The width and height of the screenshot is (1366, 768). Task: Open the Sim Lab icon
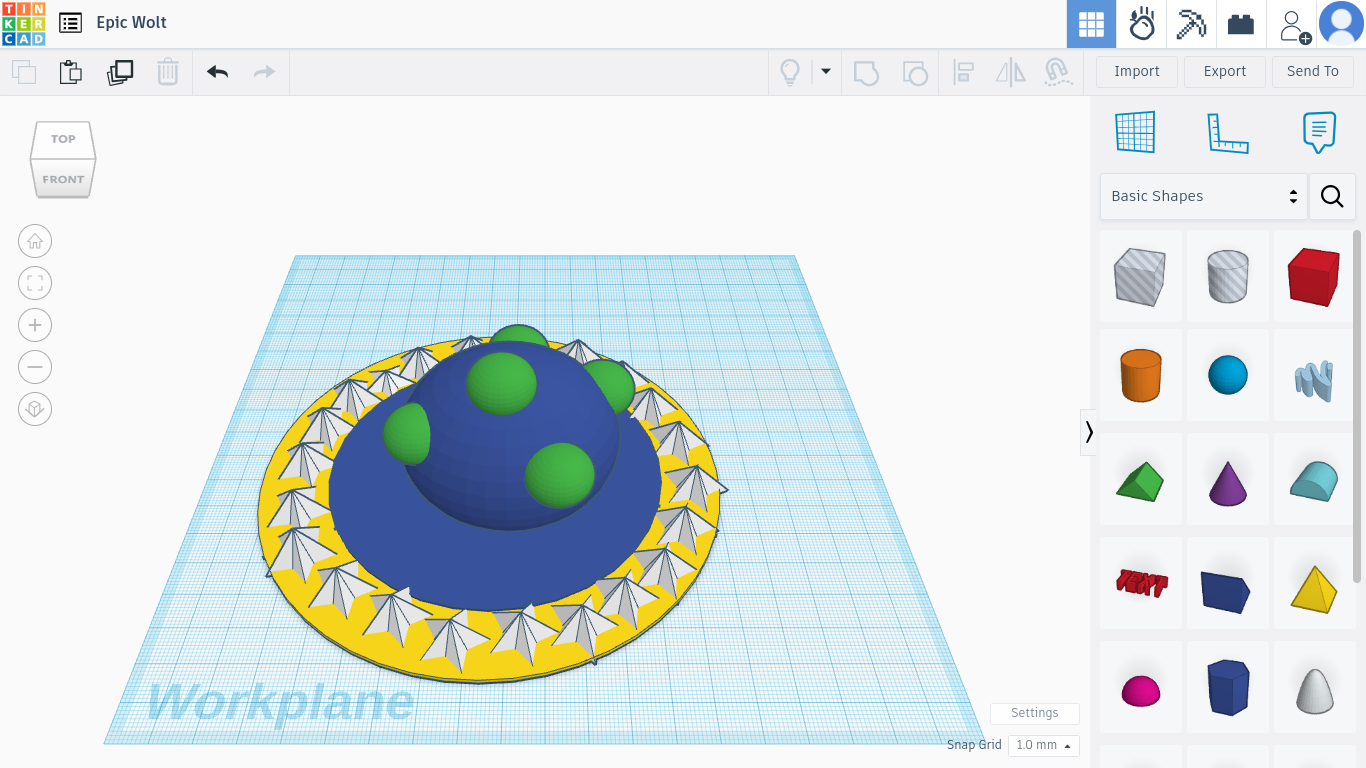pyautogui.click(x=1142, y=24)
